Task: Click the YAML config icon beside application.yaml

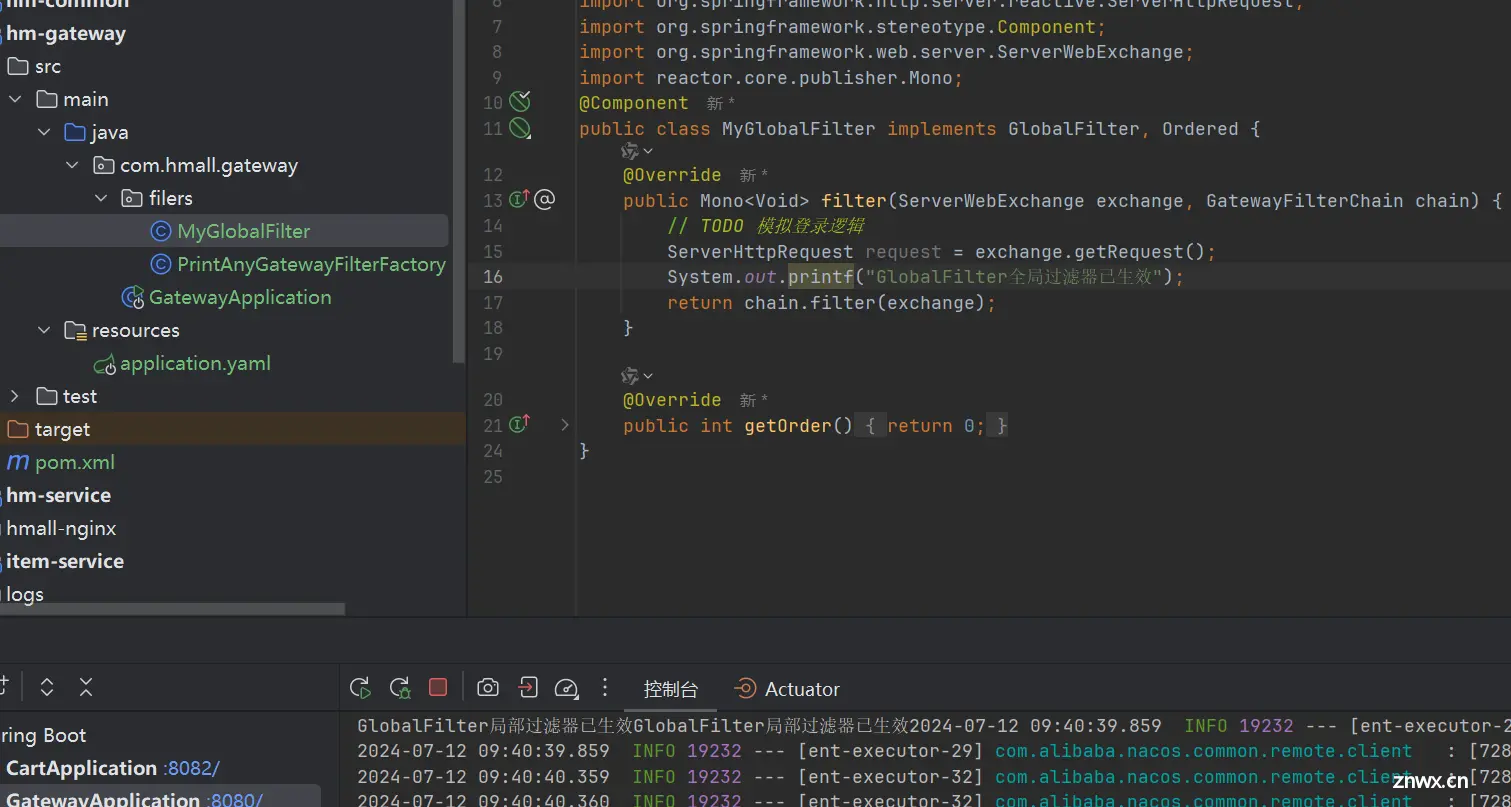Action: click(x=105, y=364)
